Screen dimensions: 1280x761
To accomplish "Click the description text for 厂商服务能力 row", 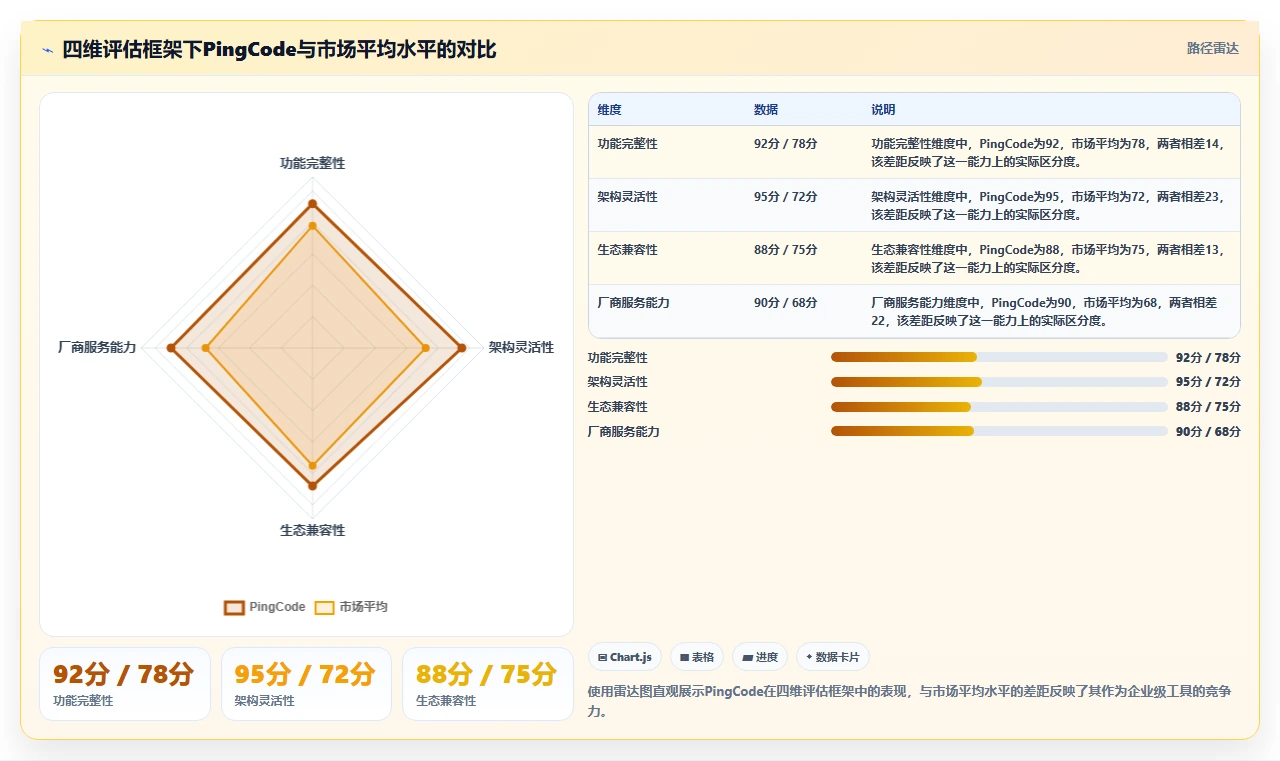I will click(1044, 311).
